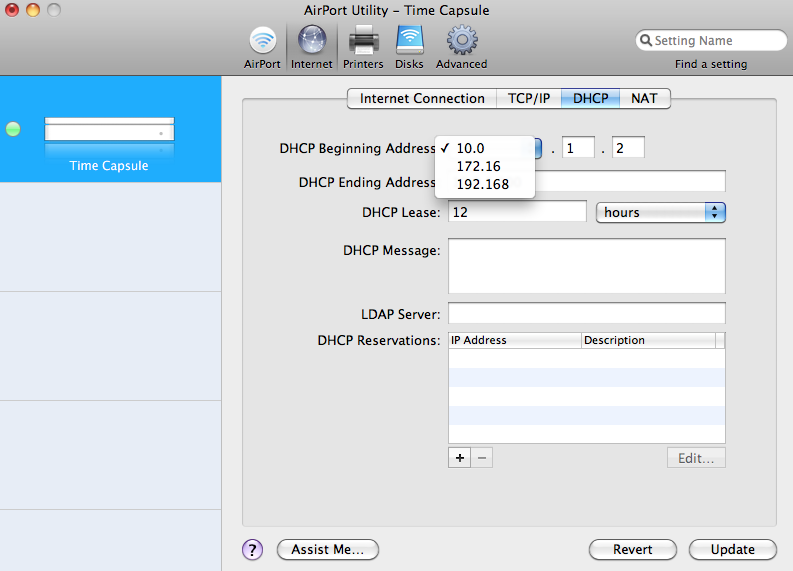
Task: Click the magnifier icon in search field
Action: tap(645, 40)
